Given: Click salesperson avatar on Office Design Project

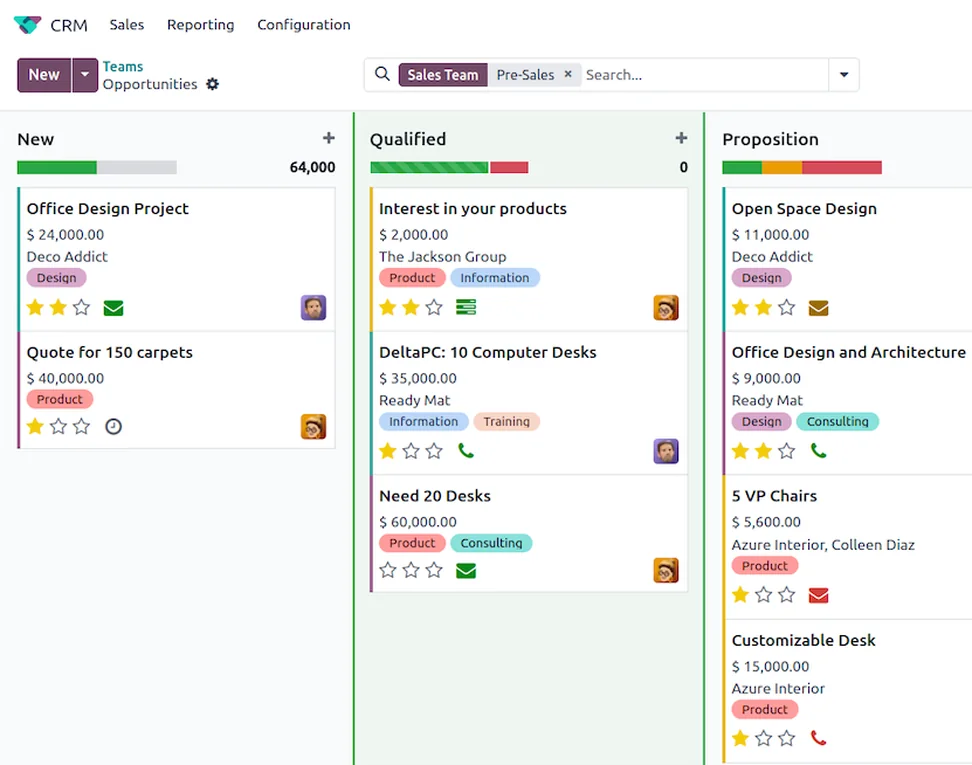Looking at the screenshot, I should (314, 307).
